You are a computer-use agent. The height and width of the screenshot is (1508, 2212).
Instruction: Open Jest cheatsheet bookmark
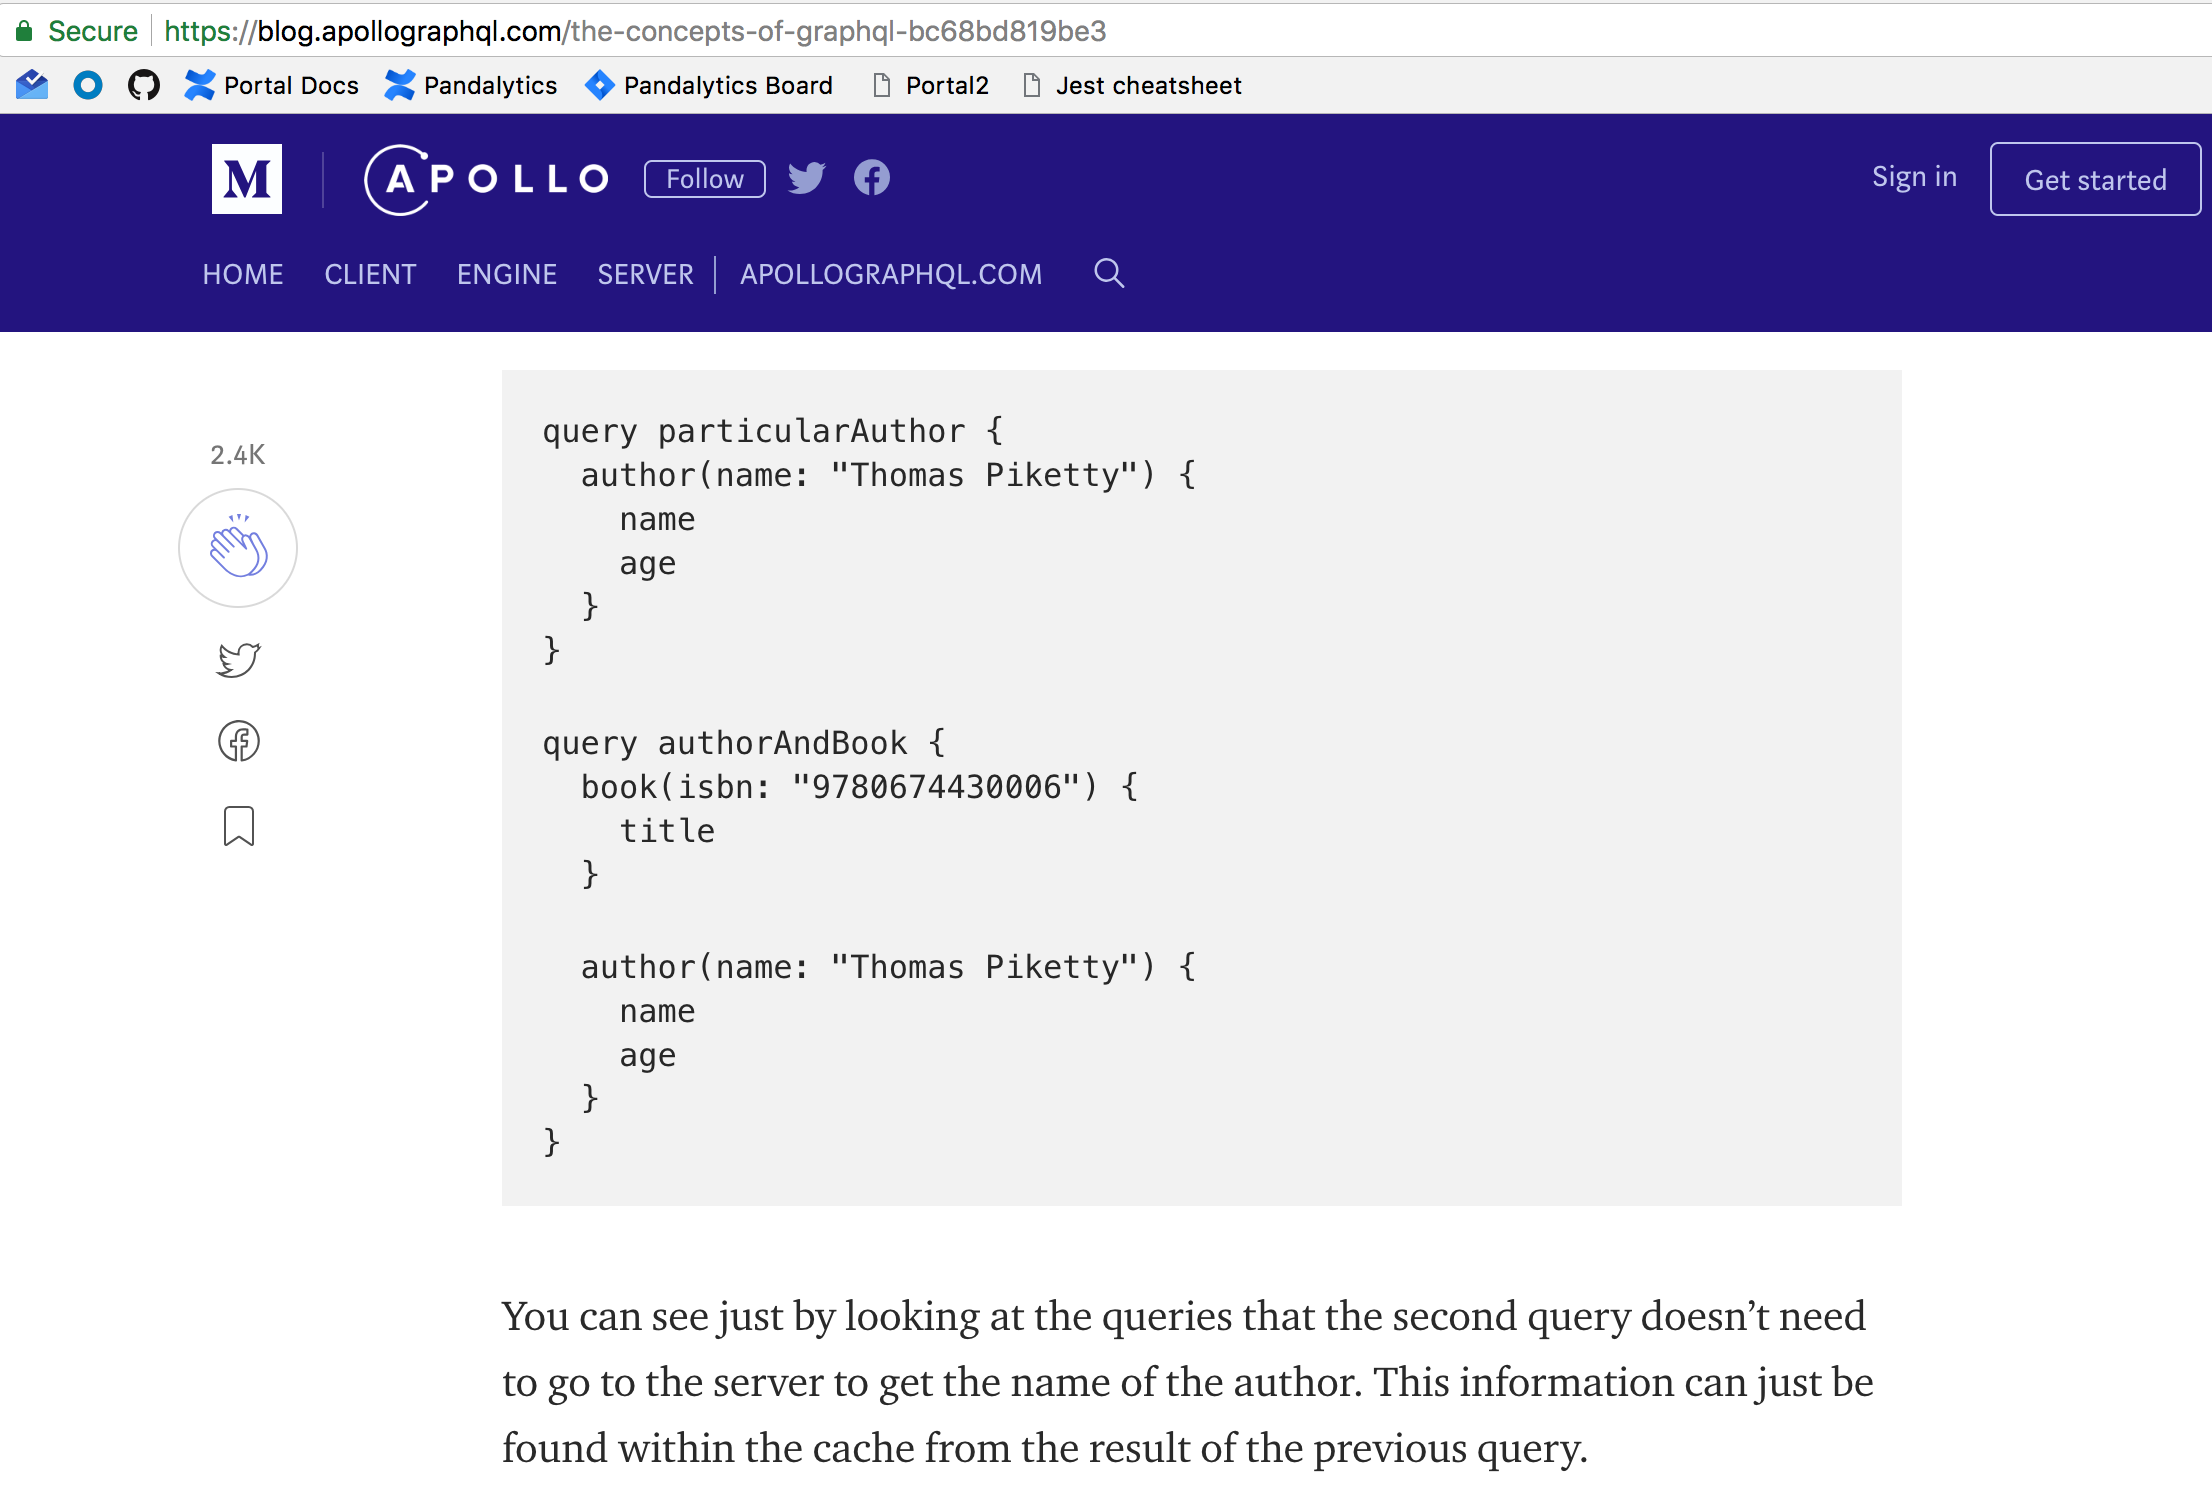pyautogui.click(x=1147, y=85)
